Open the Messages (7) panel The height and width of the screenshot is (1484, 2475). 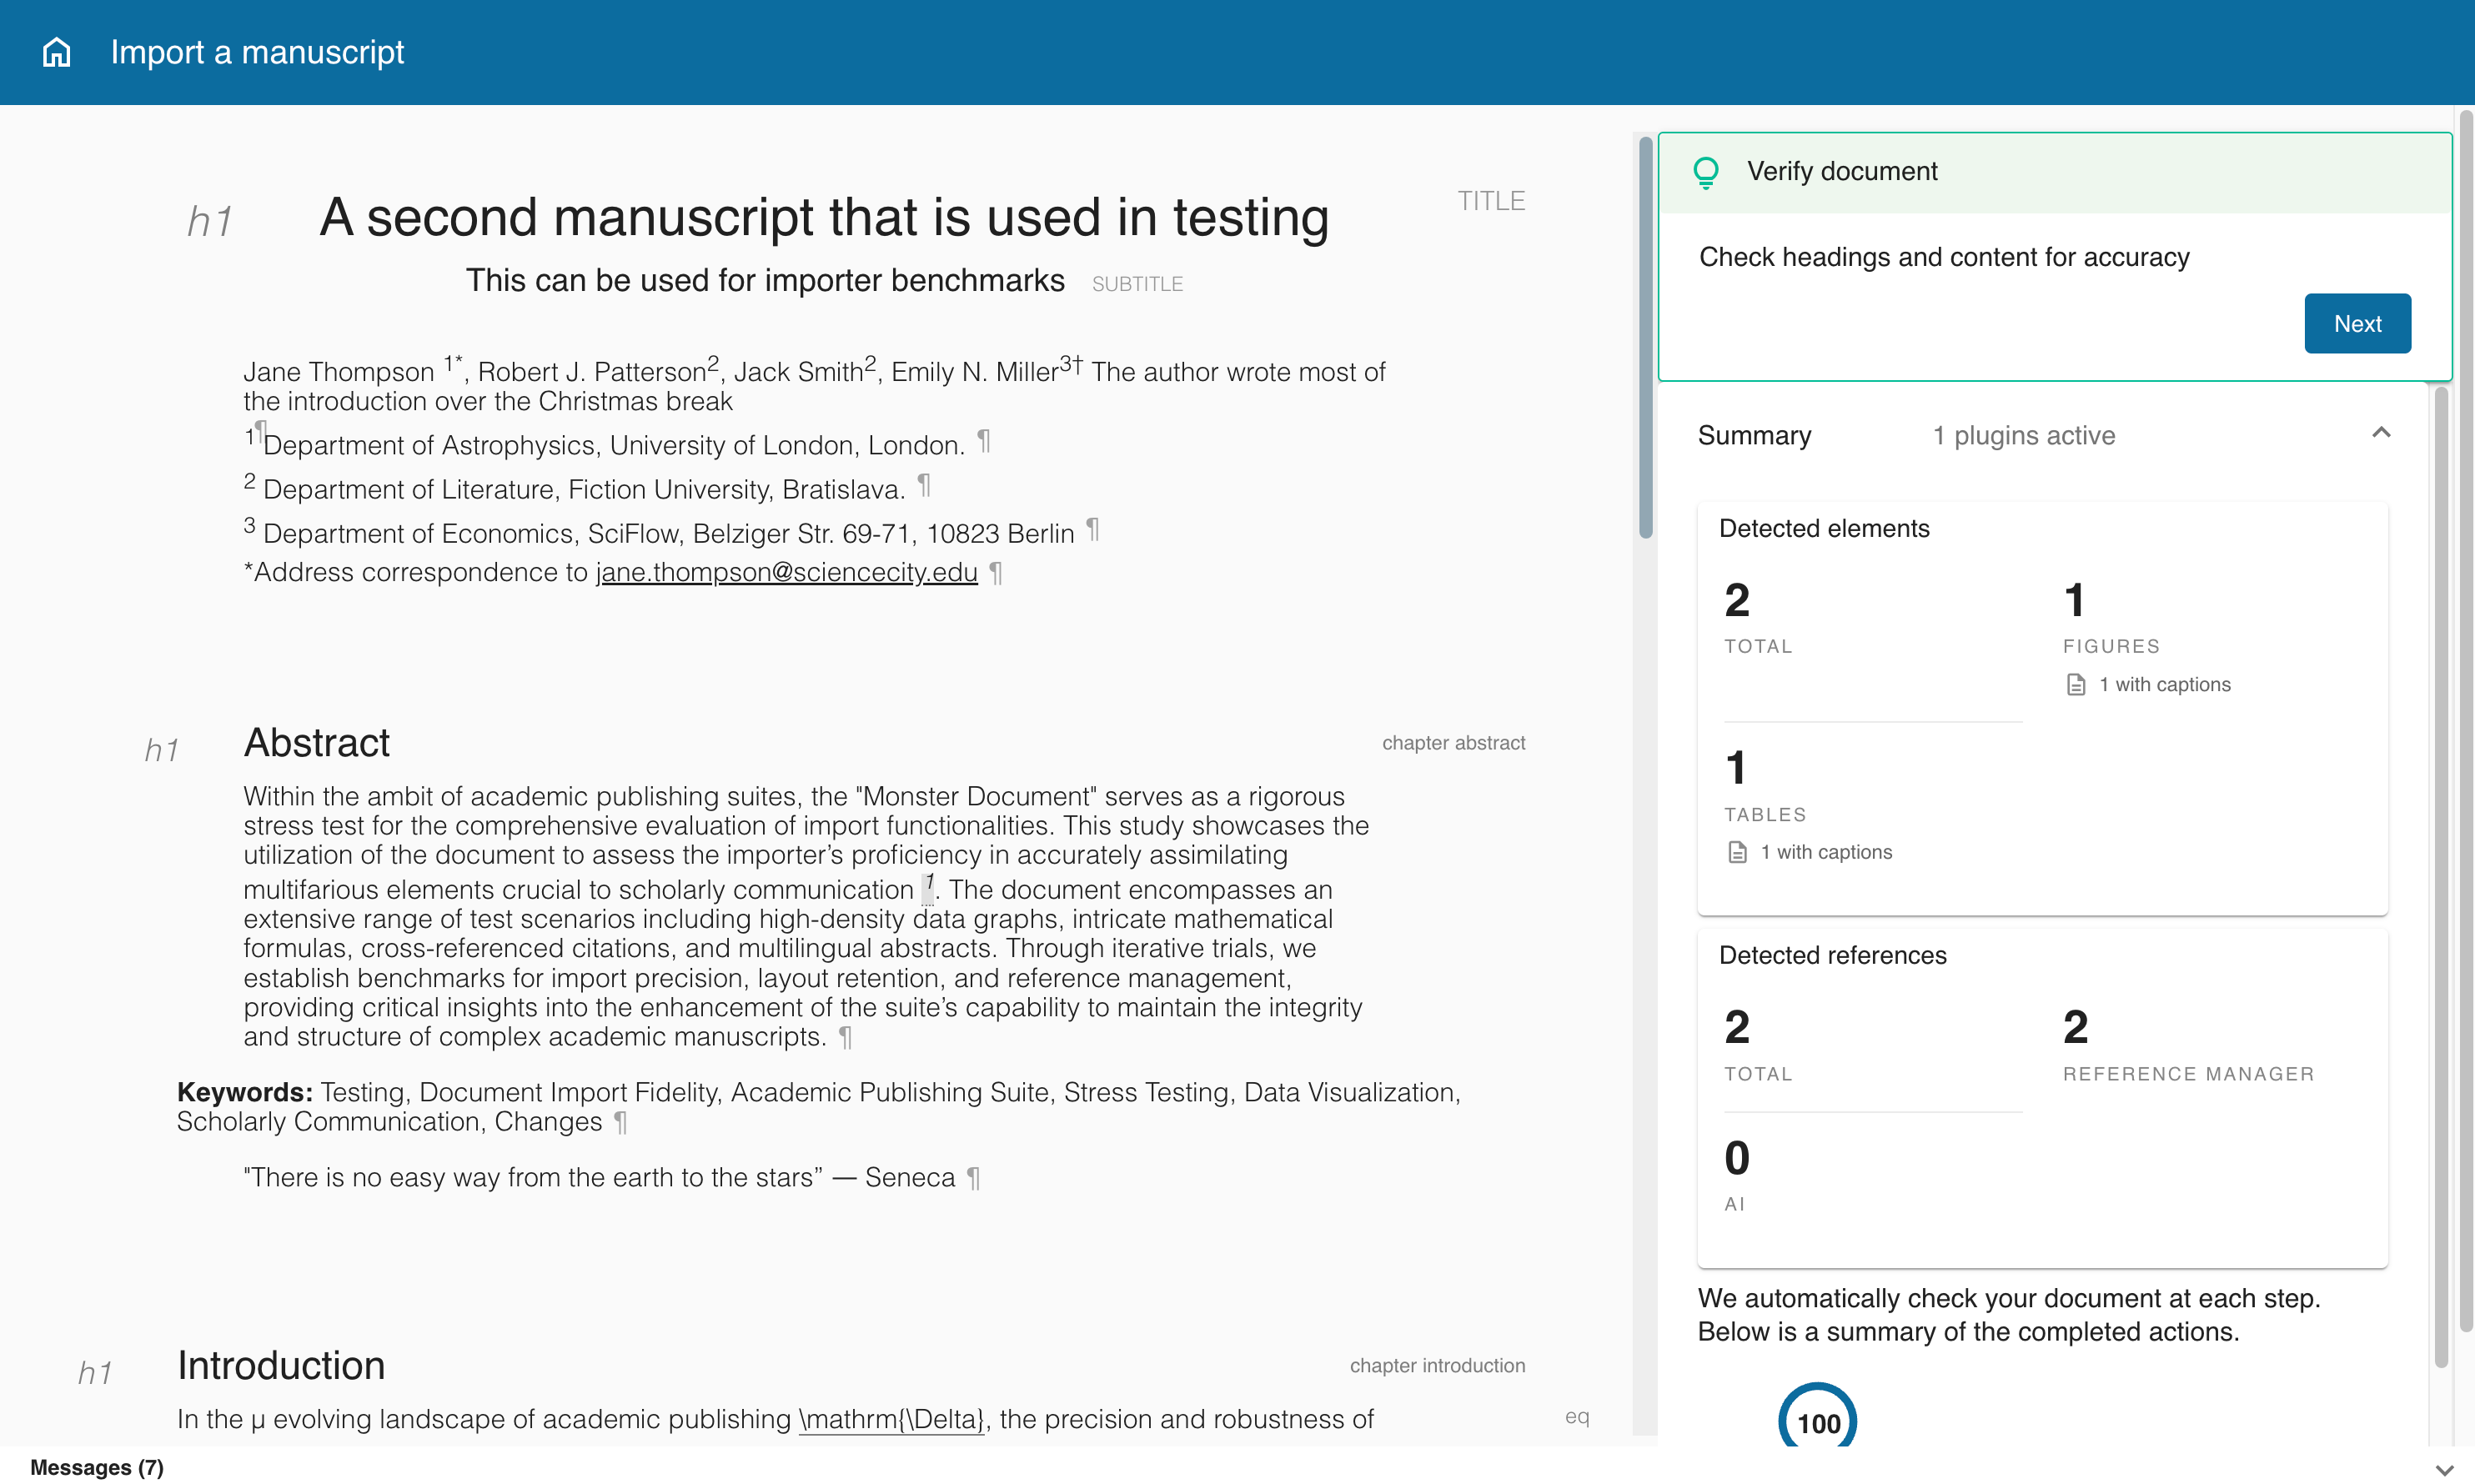coord(97,1467)
